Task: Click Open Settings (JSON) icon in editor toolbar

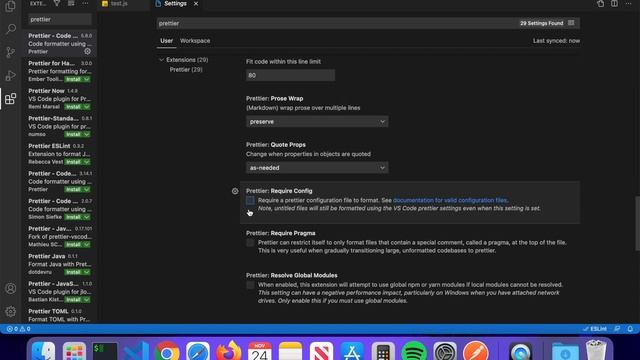Action: point(600,4)
